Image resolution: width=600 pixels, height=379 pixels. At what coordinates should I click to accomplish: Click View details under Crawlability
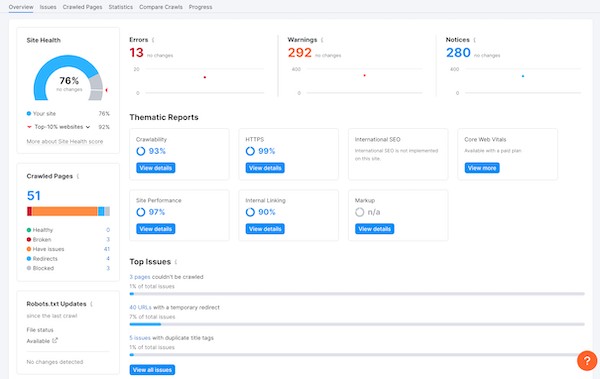coord(156,168)
